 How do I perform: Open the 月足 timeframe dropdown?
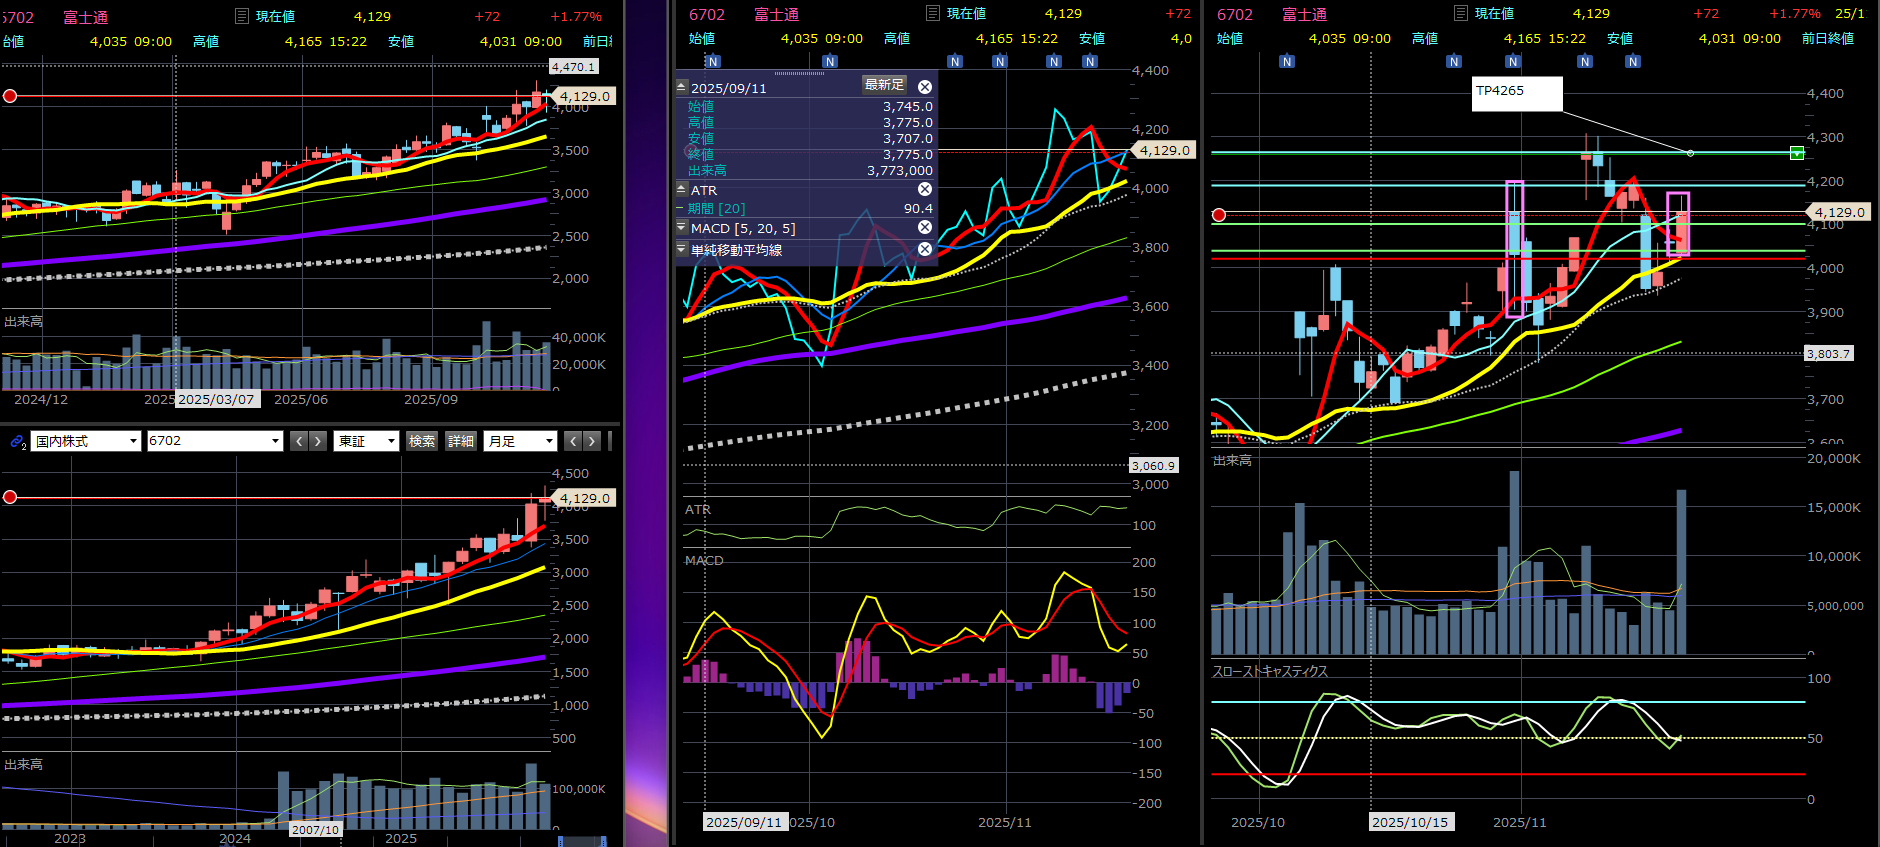coord(520,441)
